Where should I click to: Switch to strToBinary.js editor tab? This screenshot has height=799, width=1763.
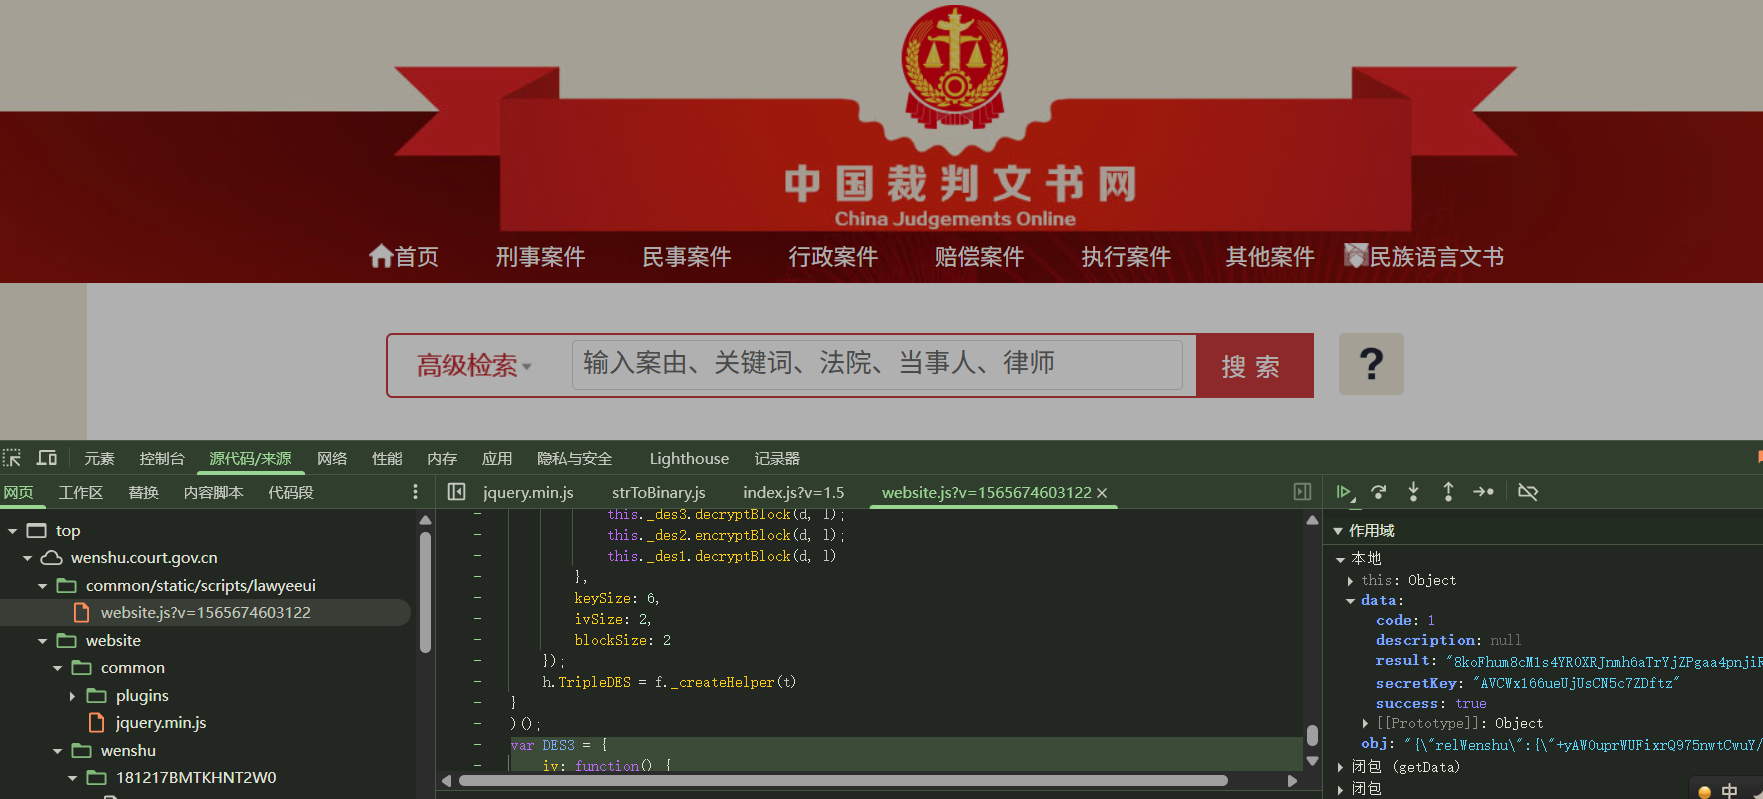pyautogui.click(x=659, y=492)
